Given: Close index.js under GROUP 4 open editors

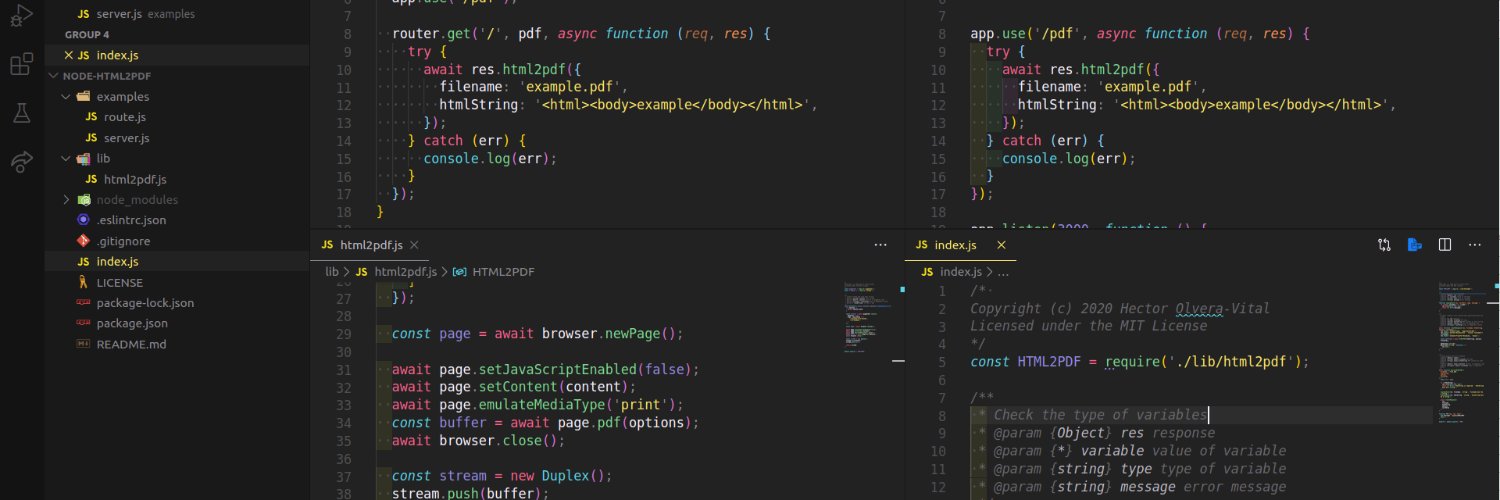Looking at the screenshot, I should (68, 55).
